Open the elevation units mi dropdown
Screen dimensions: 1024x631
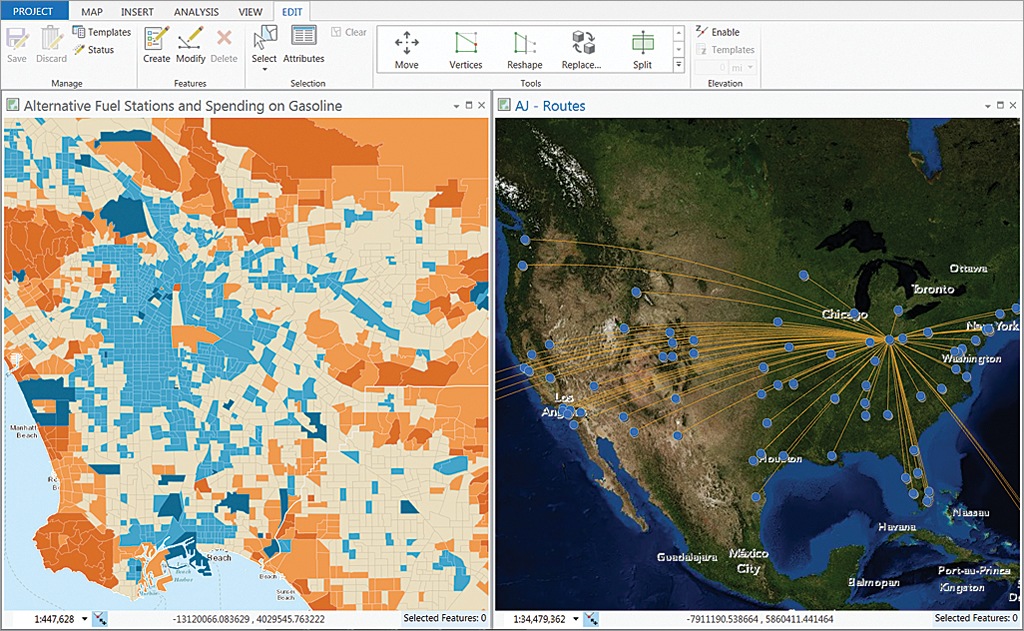[x=743, y=67]
